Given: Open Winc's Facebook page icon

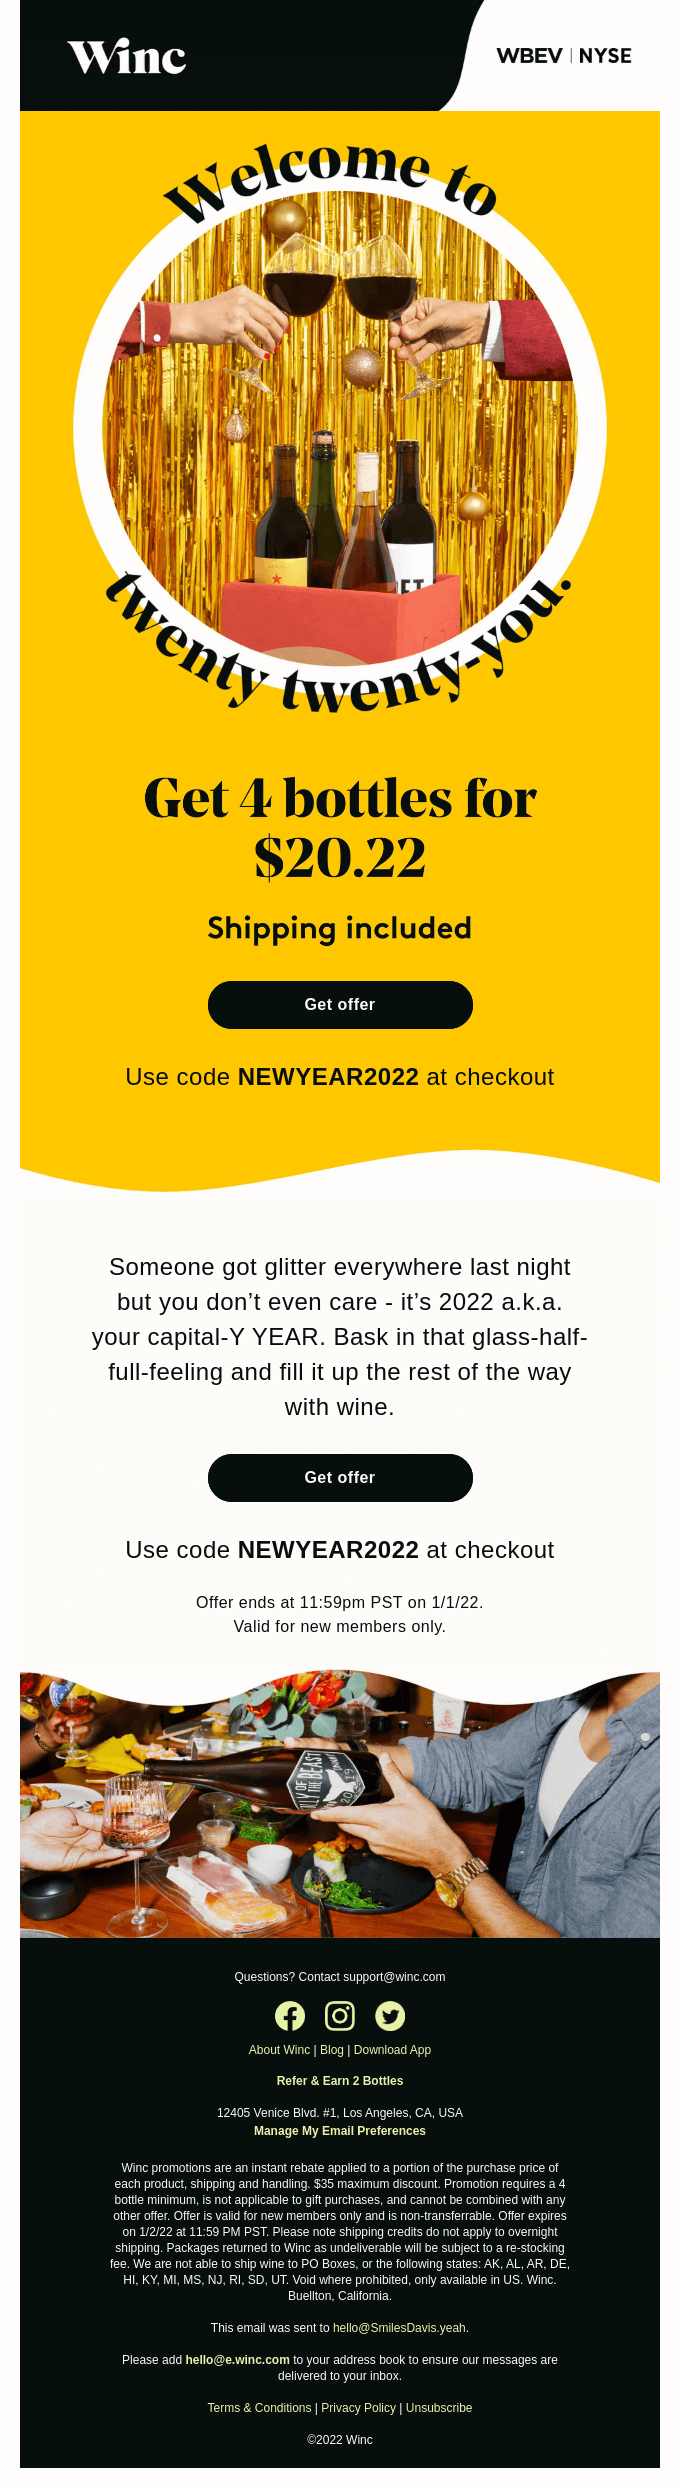Looking at the screenshot, I should [290, 2016].
